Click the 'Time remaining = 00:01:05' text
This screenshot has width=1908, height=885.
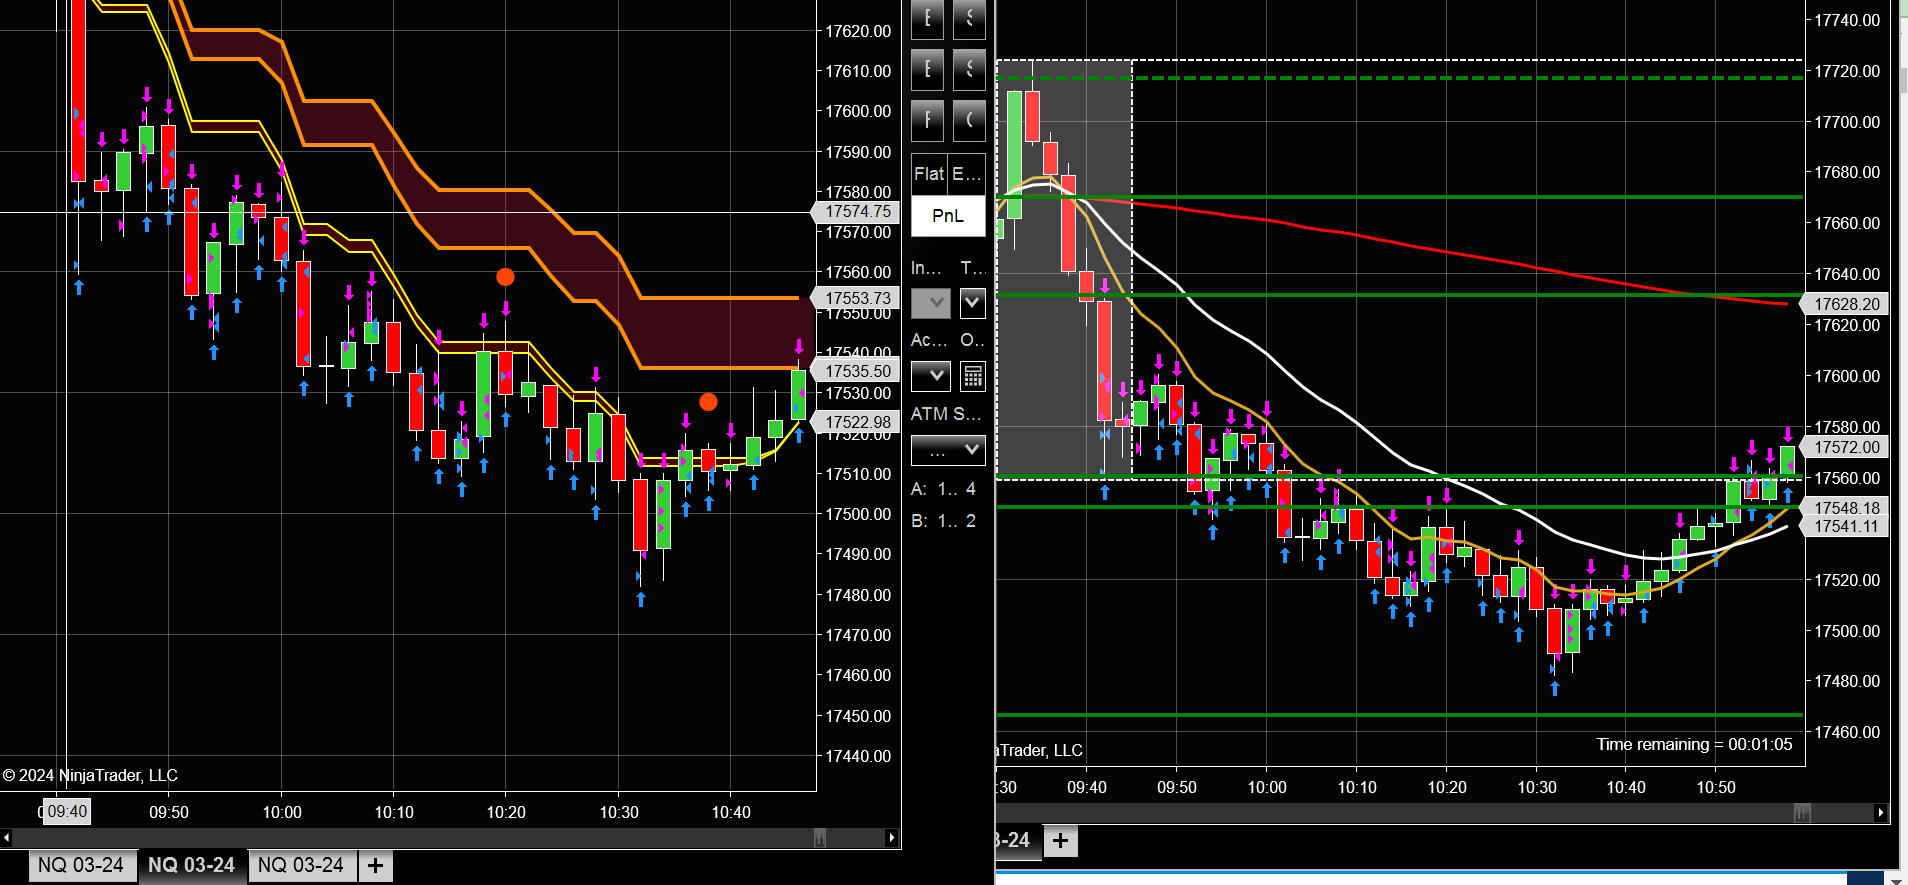coord(1694,744)
